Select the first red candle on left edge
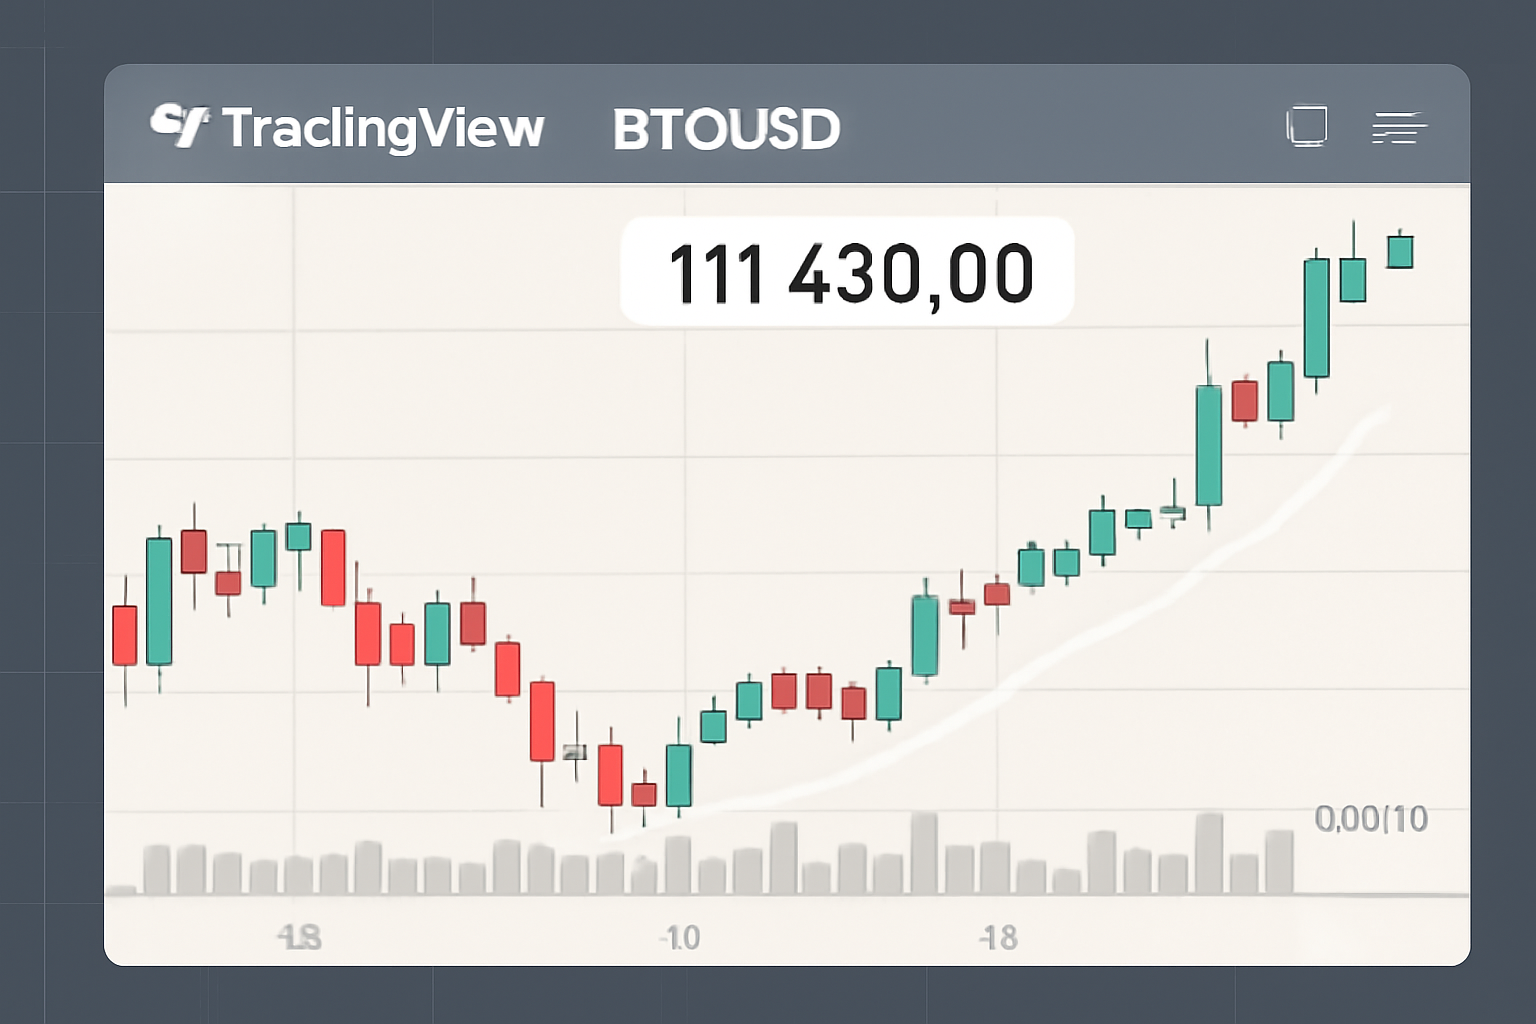Screen dimensions: 1536x1024 pyautogui.click(x=125, y=635)
